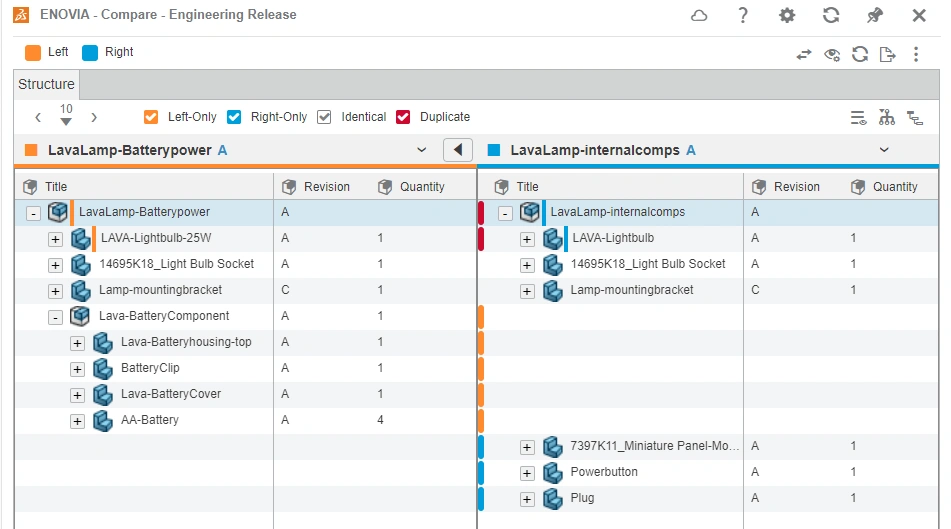The width and height of the screenshot is (951, 529).
Task: Click the LavaLamp-Batterypower assembly icon
Action: 58,212
